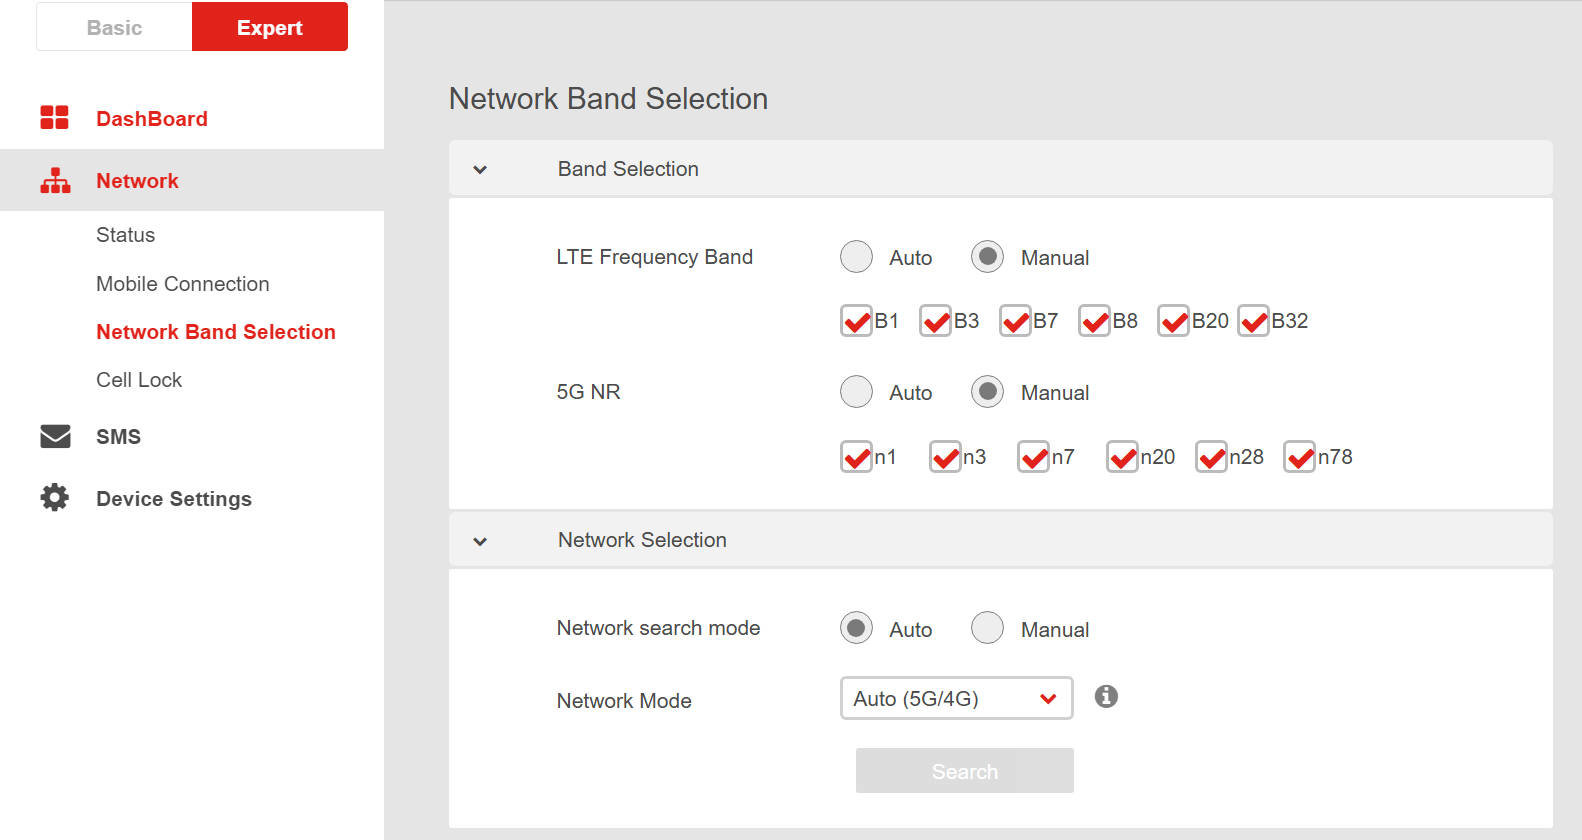Open the Network Status link
This screenshot has height=840, width=1582.
[x=125, y=235]
